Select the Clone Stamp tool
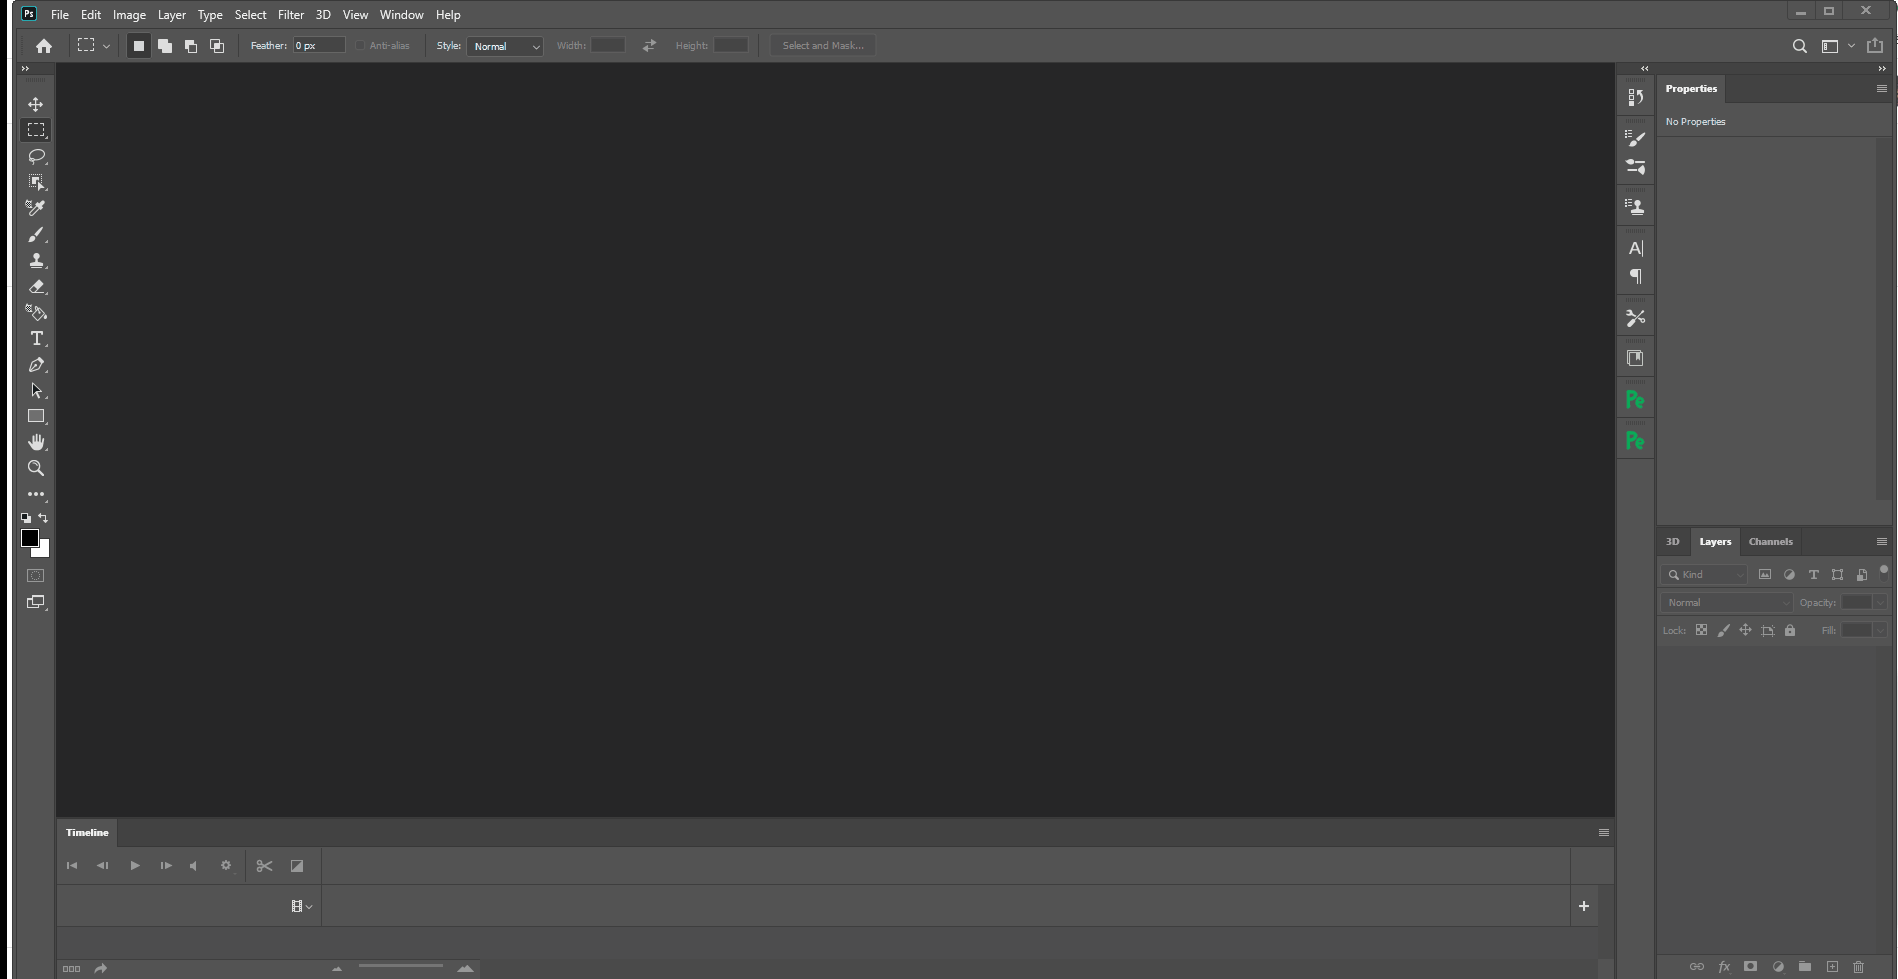1898x979 pixels. (36, 260)
